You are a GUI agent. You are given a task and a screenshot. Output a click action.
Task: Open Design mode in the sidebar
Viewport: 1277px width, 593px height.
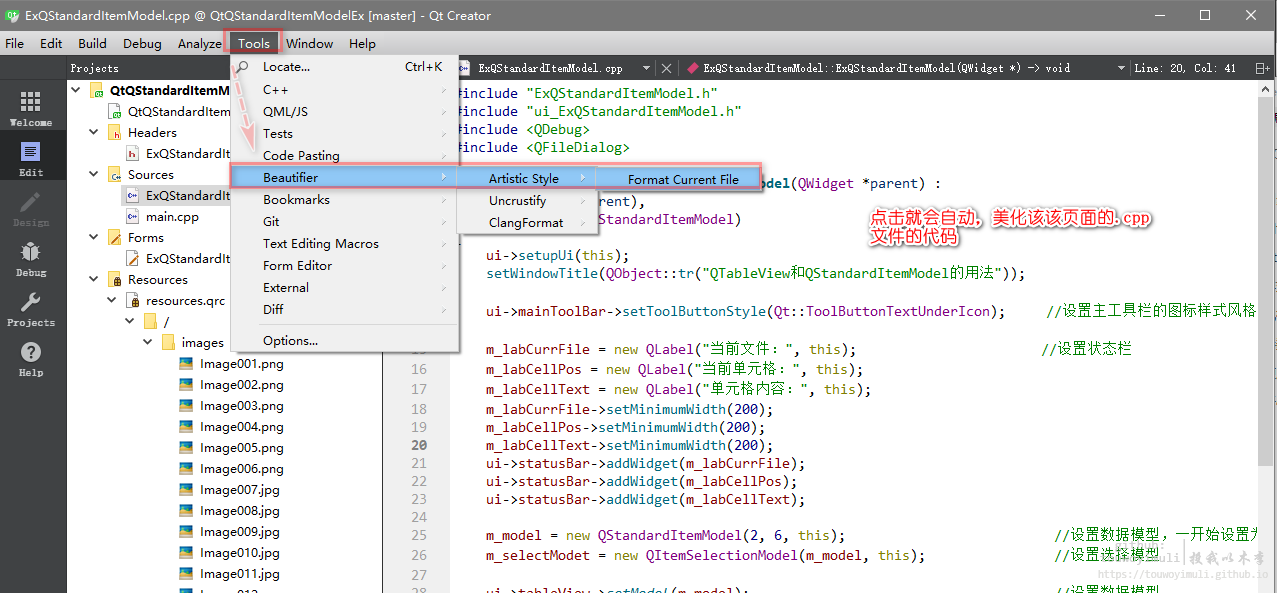[31, 208]
